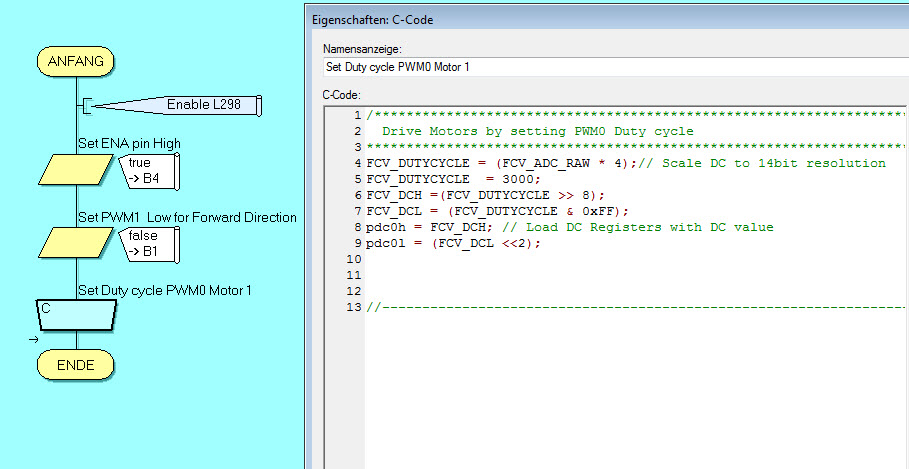Click the 'Set Duty cycle PWM0 Motor 1' flowchart label

[165, 290]
